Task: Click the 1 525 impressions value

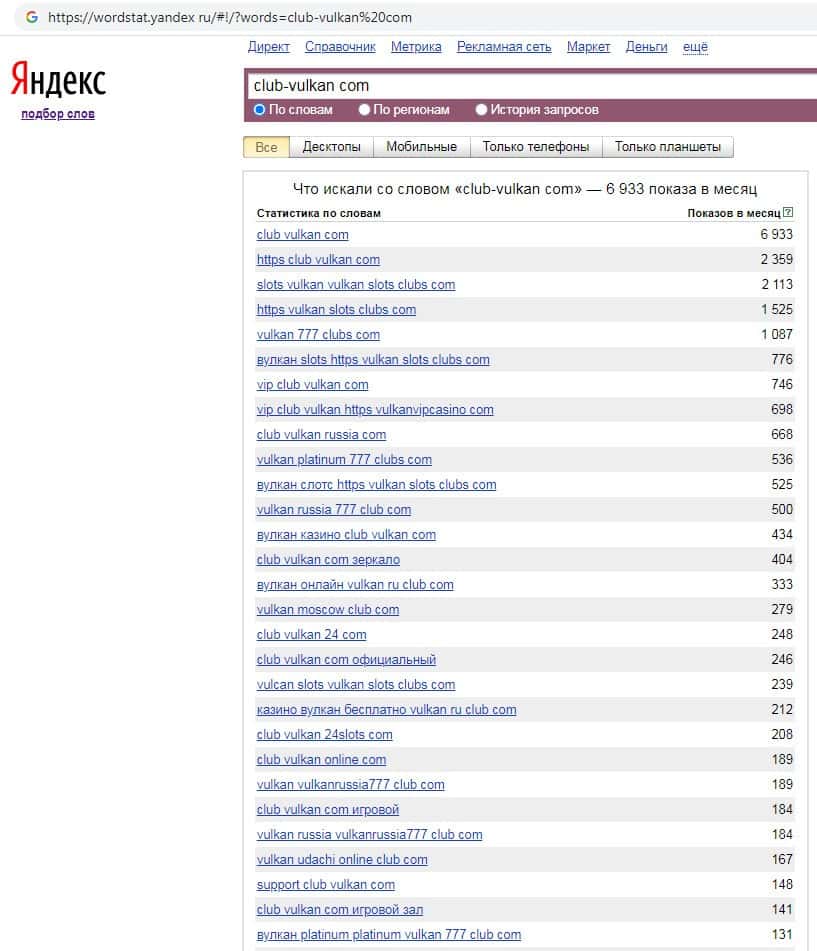Action: [x=777, y=310]
